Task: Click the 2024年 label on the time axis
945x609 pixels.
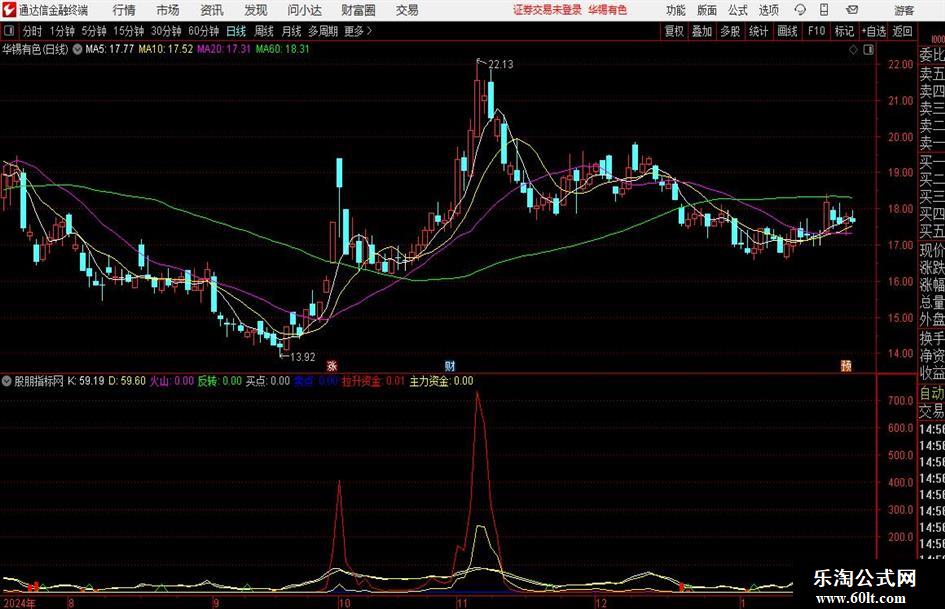Action: tap(19, 603)
